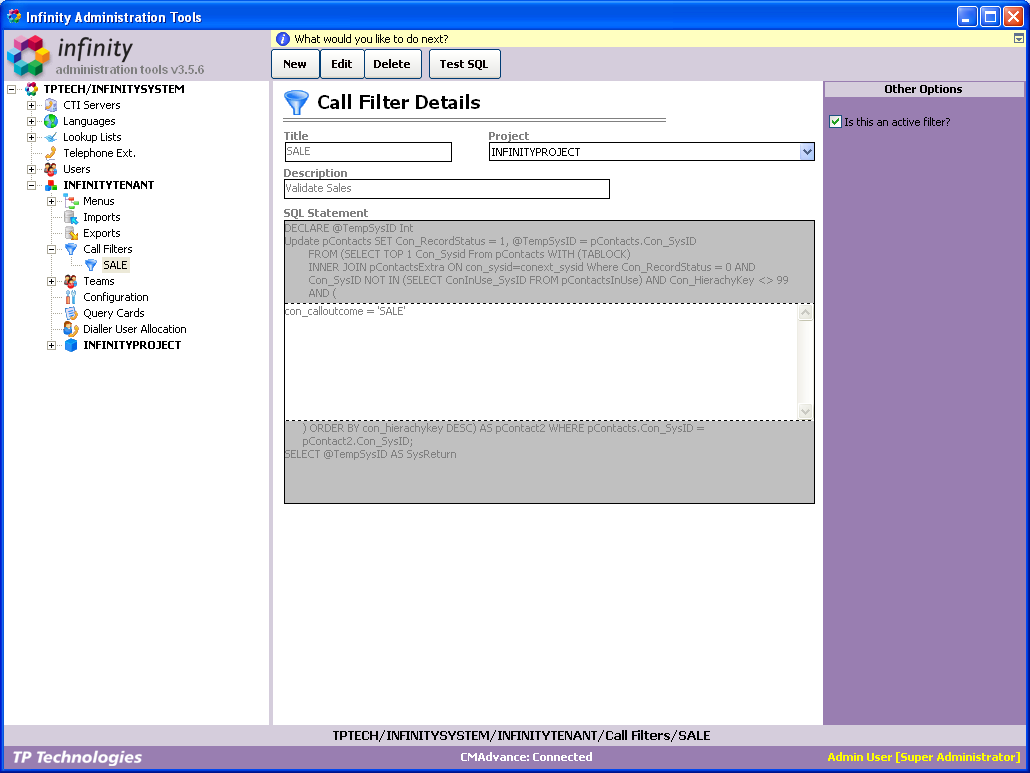Click the breadcrumb path ending in Call Filters/SALE
Image resolution: width=1030 pixels, height=773 pixels.
coord(521,736)
